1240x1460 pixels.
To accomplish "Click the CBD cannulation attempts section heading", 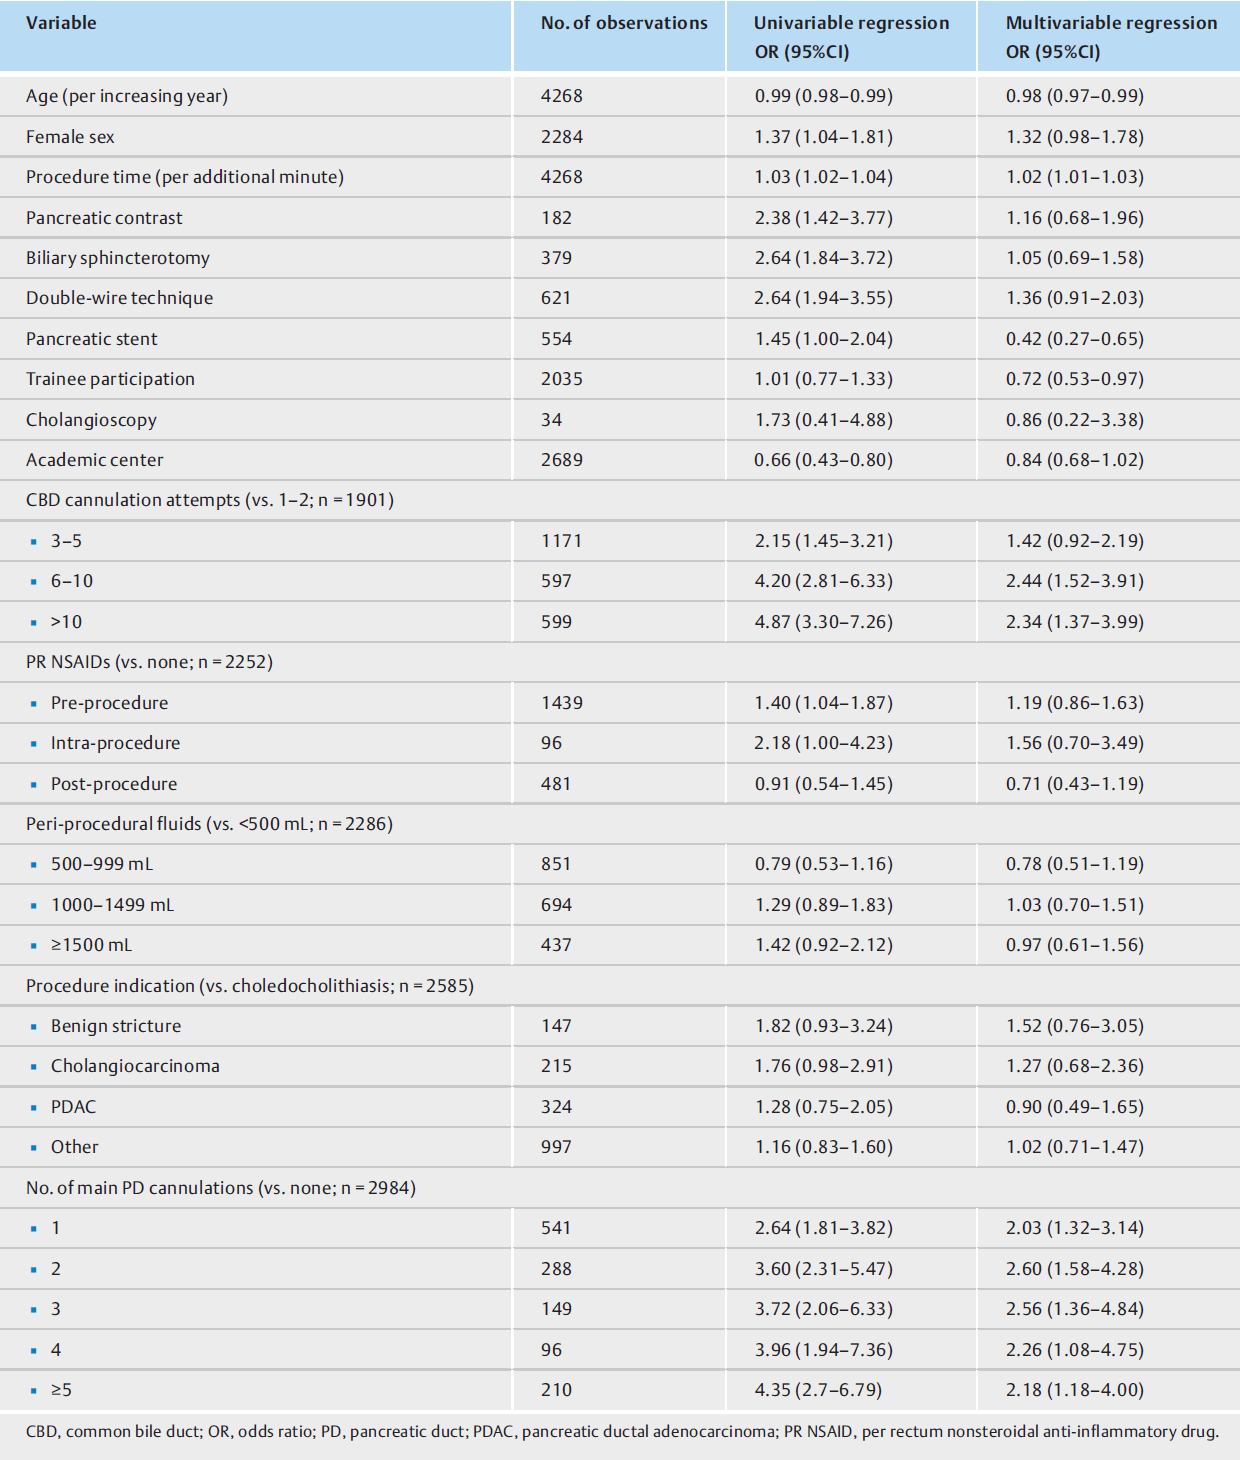I will tap(210, 500).
